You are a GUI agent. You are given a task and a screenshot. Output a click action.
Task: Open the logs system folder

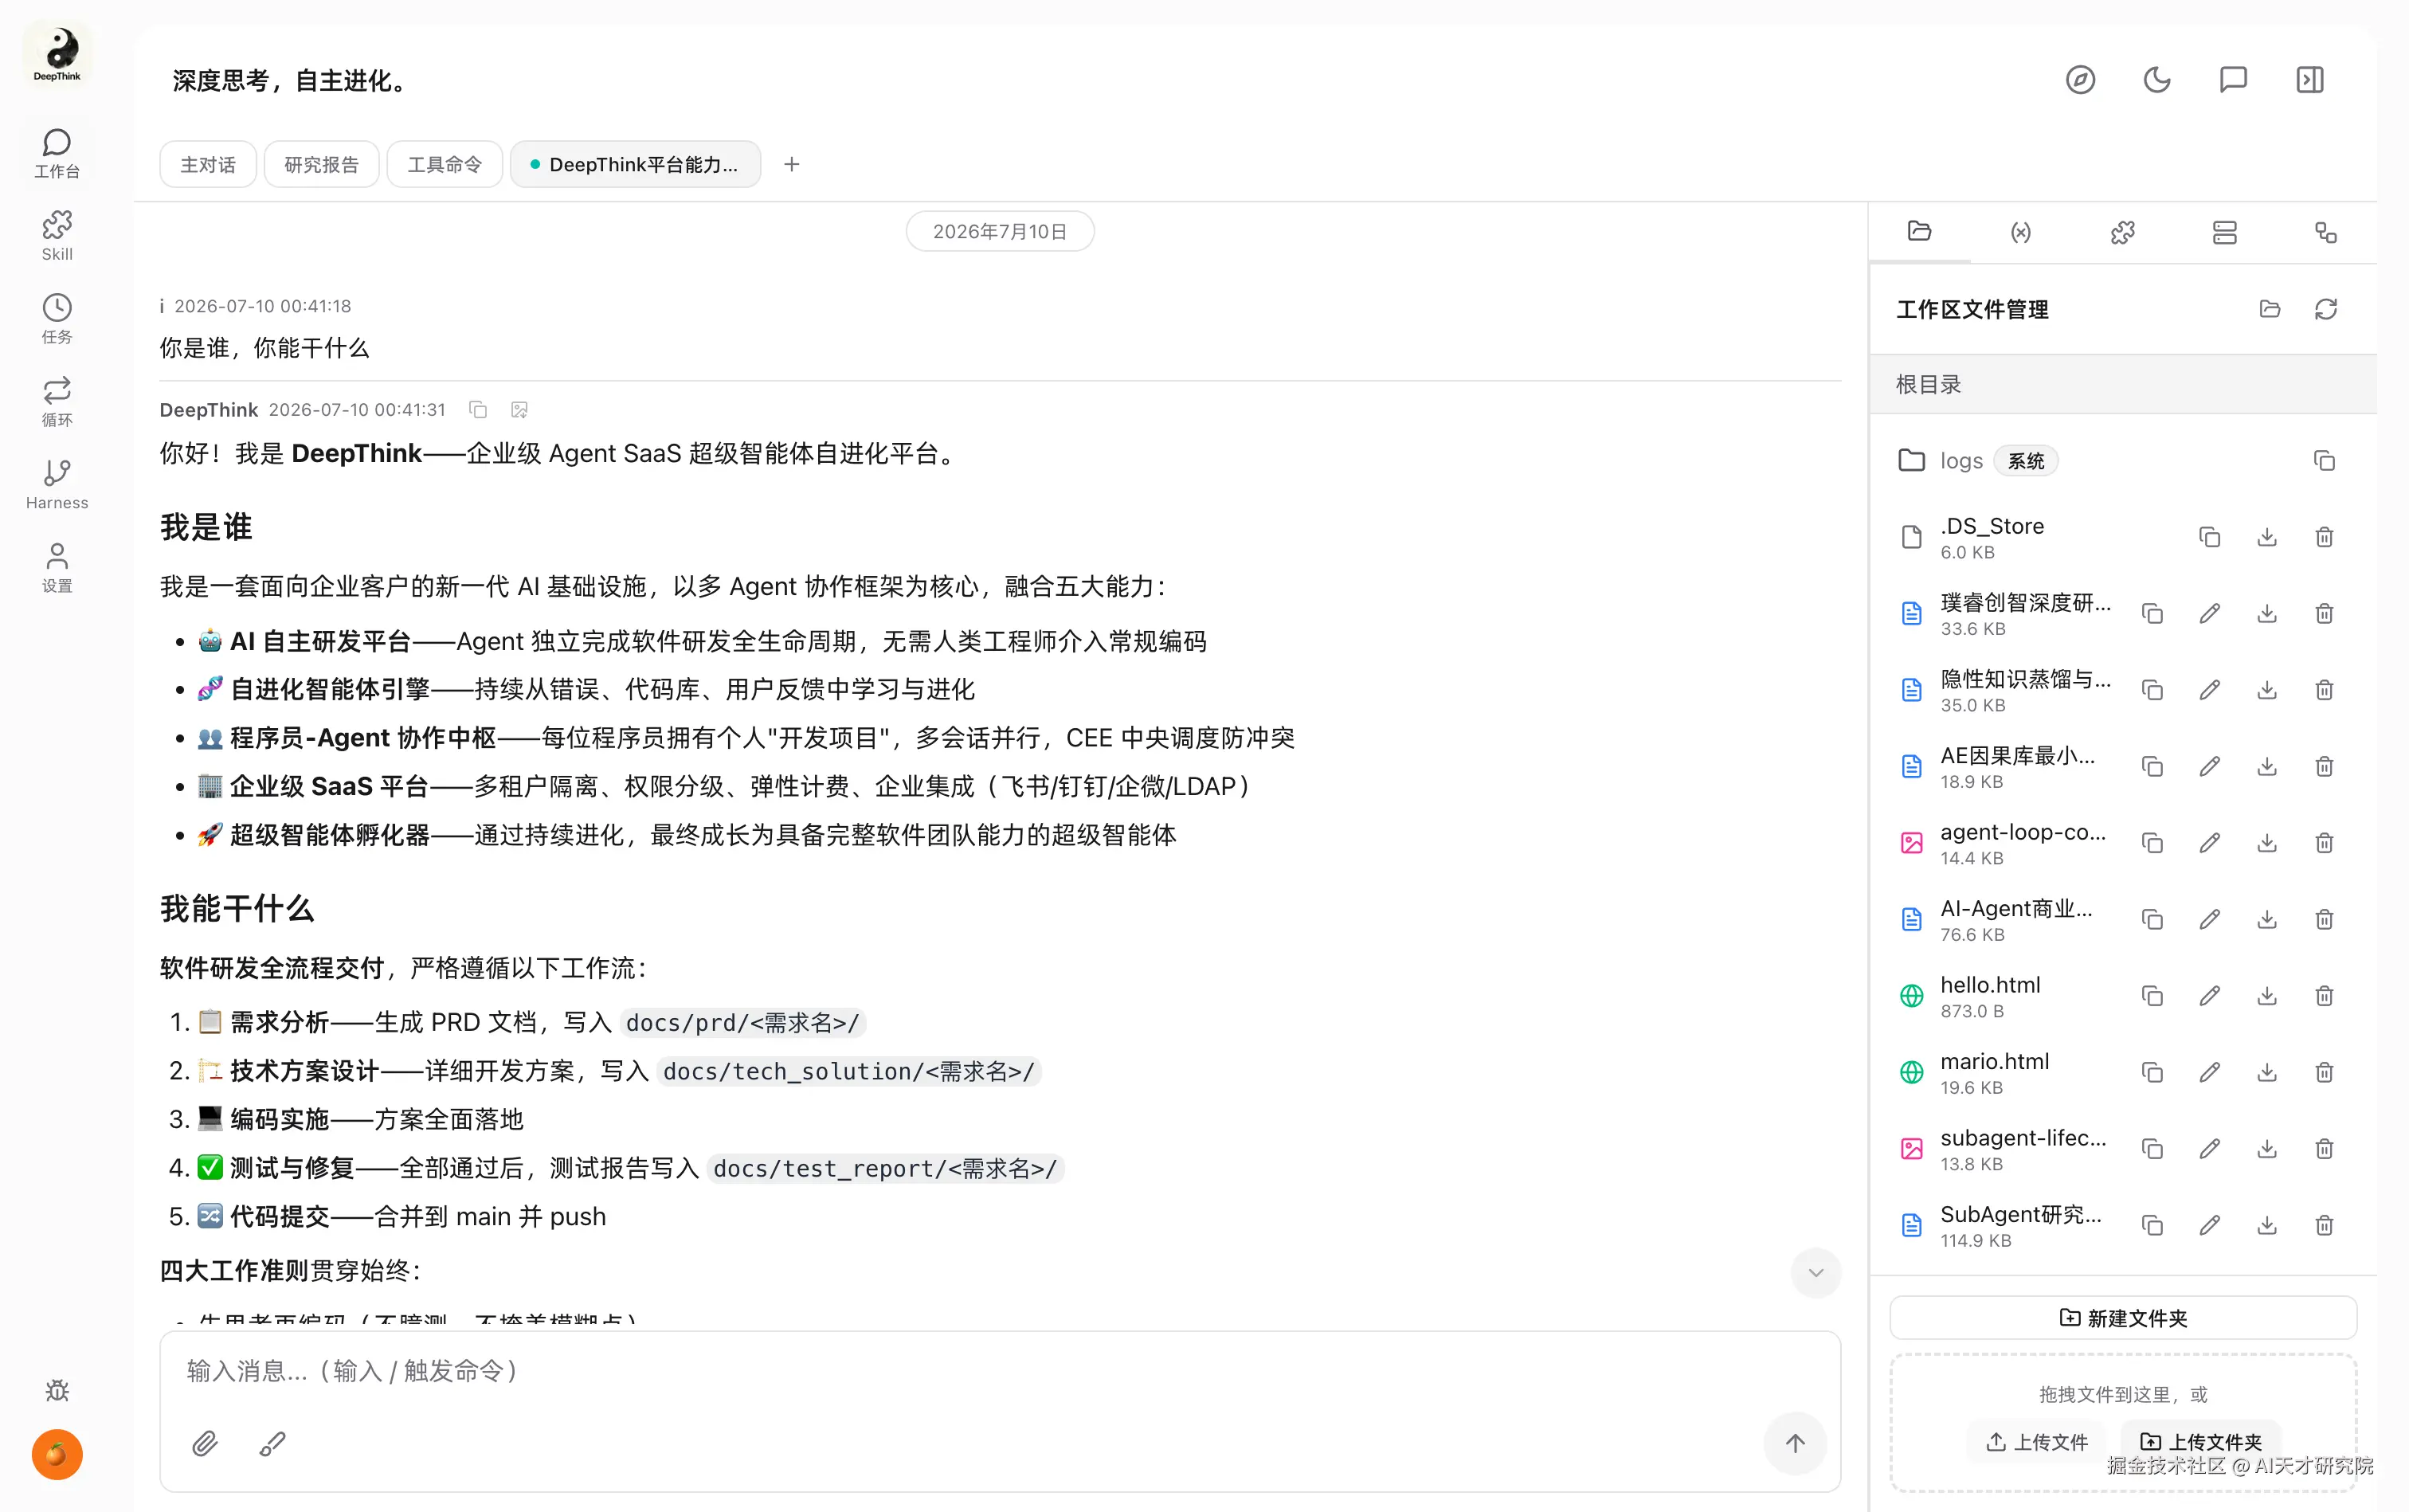pyautogui.click(x=1961, y=461)
